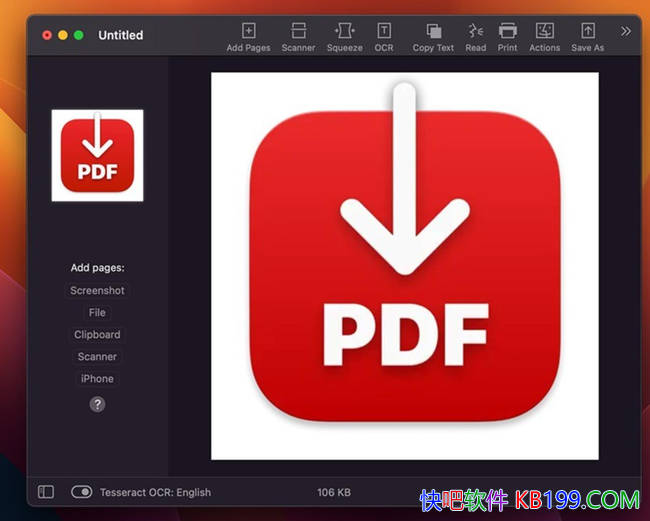Open the Actions toolbar item
Viewport: 650px width, 521px height.
545,31
